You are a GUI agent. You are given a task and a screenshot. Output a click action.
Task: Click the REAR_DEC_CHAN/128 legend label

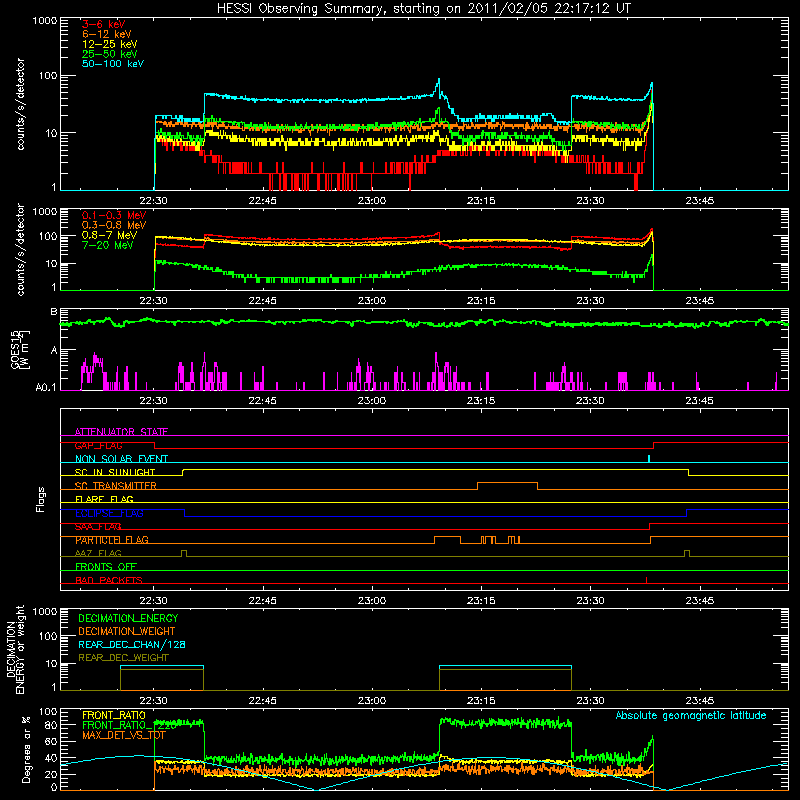(132, 644)
